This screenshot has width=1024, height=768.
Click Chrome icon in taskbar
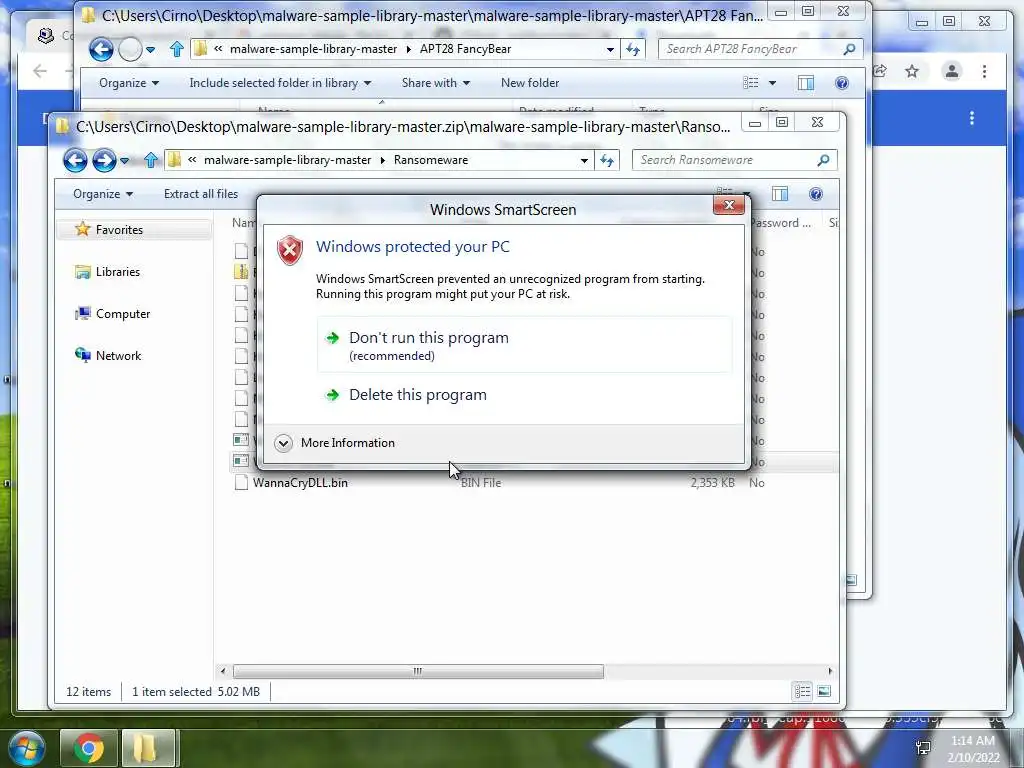click(x=89, y=748)
